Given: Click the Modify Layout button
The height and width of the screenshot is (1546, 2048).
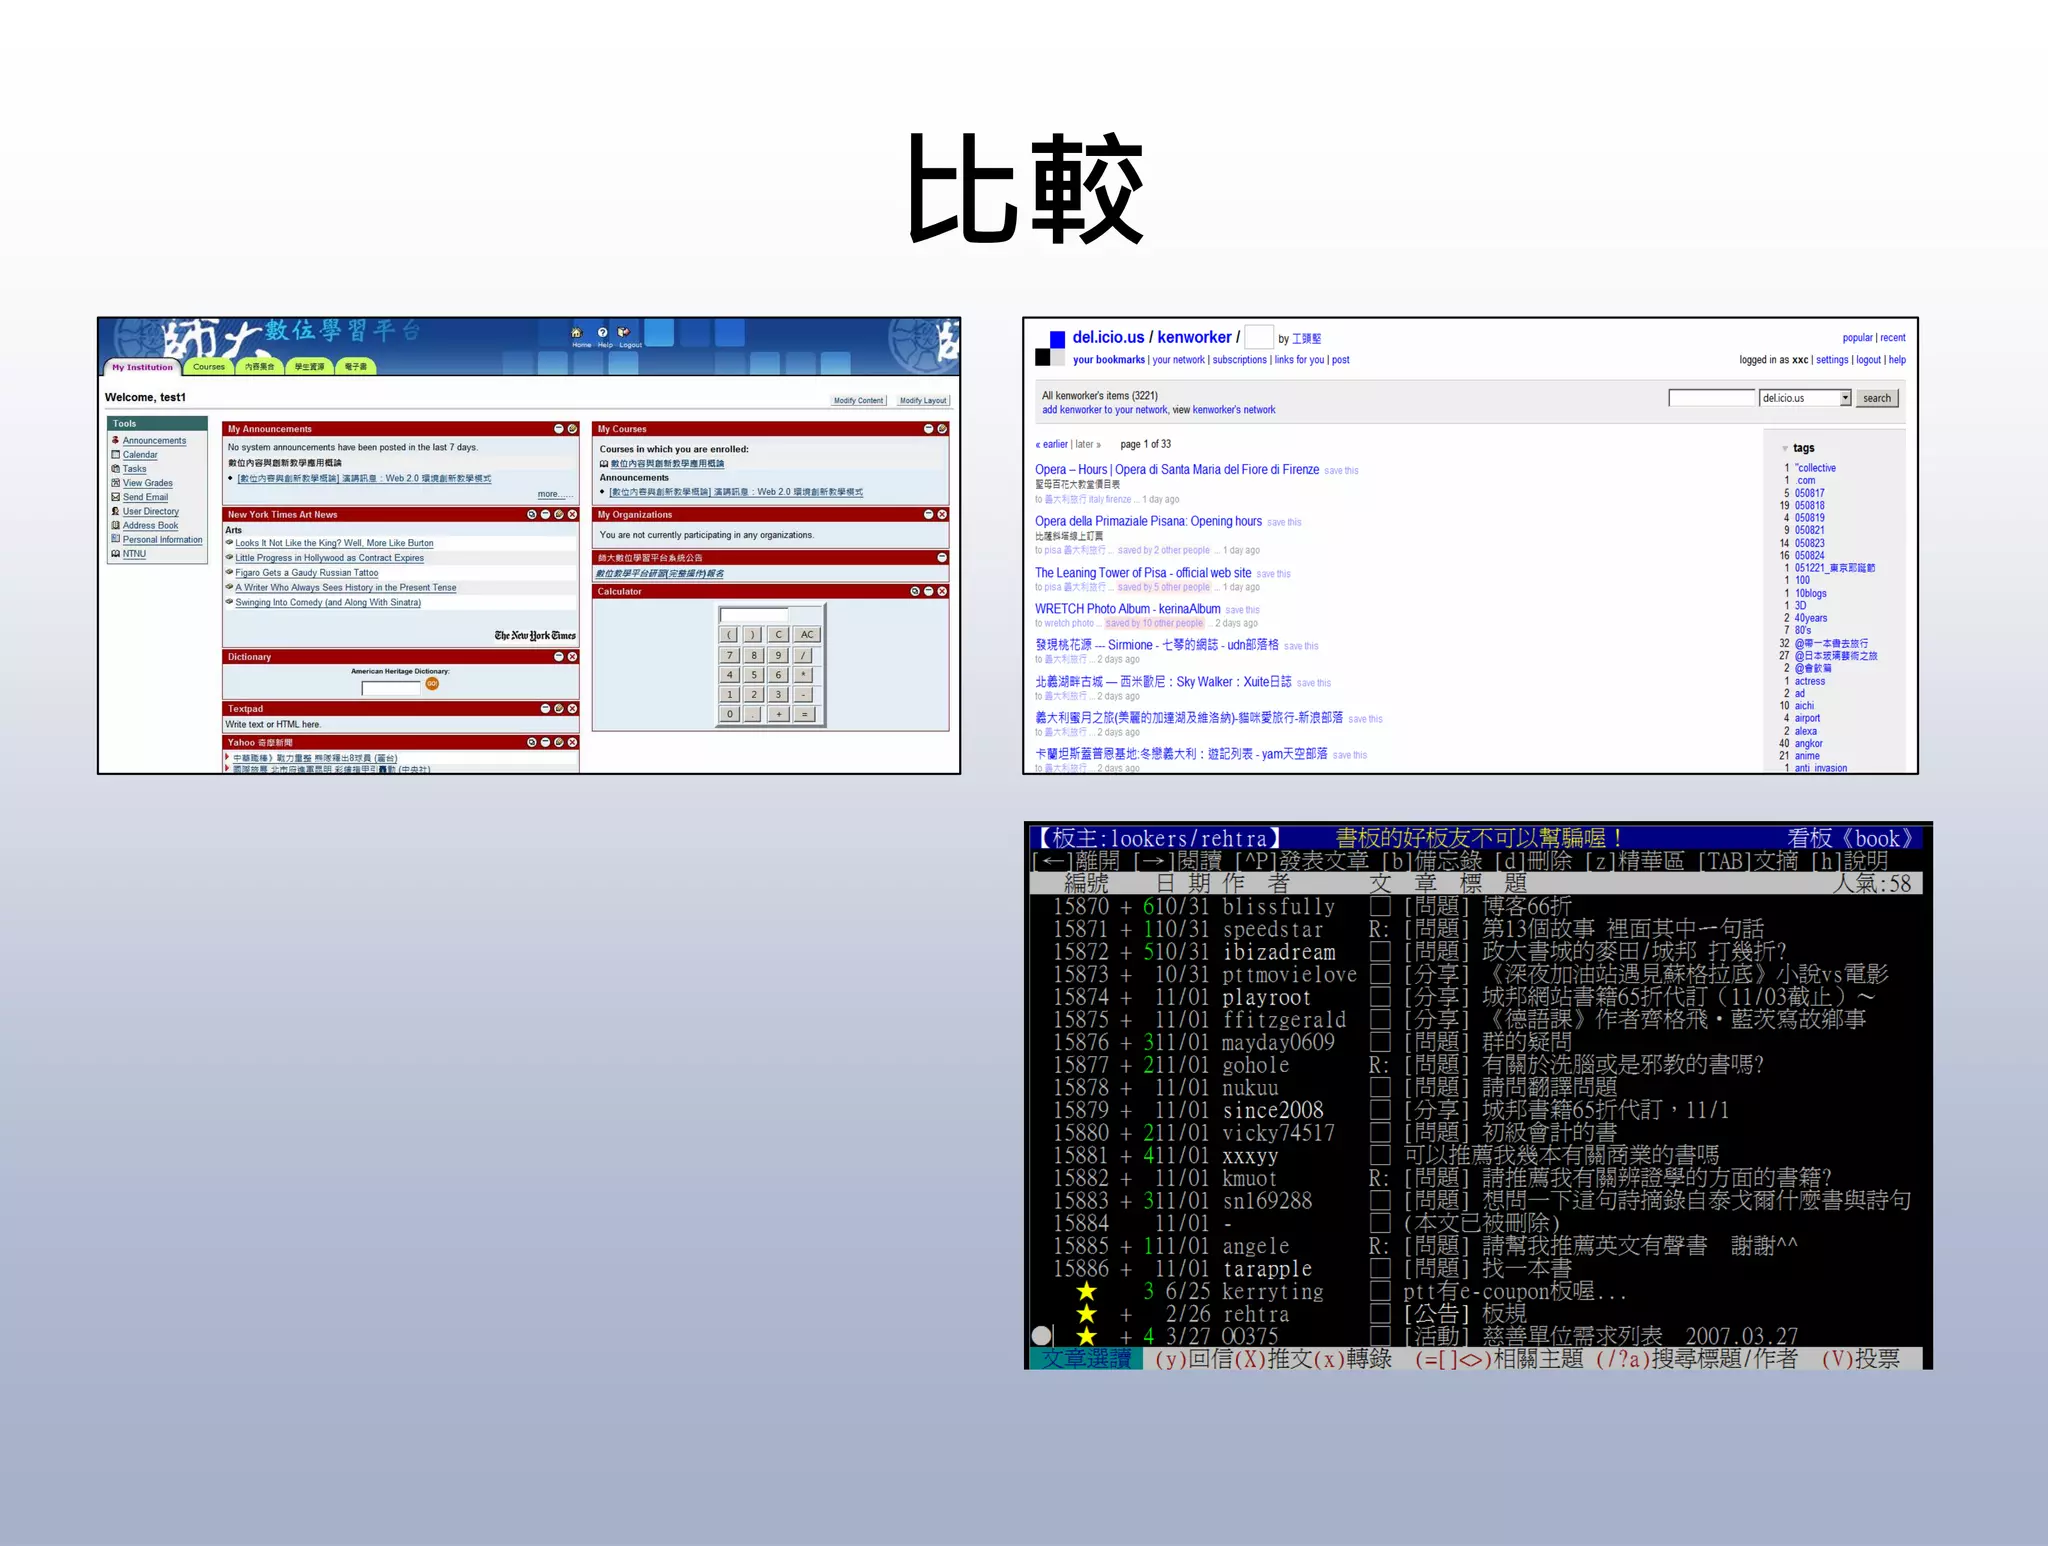Looking at the screenshot, I should pos(922,401).
